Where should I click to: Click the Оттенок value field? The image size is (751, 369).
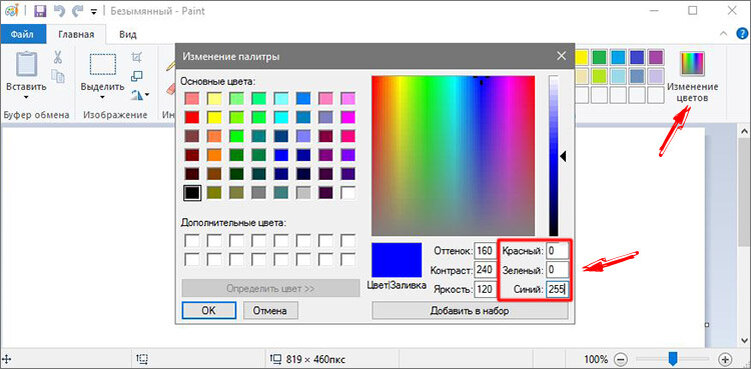485,251
